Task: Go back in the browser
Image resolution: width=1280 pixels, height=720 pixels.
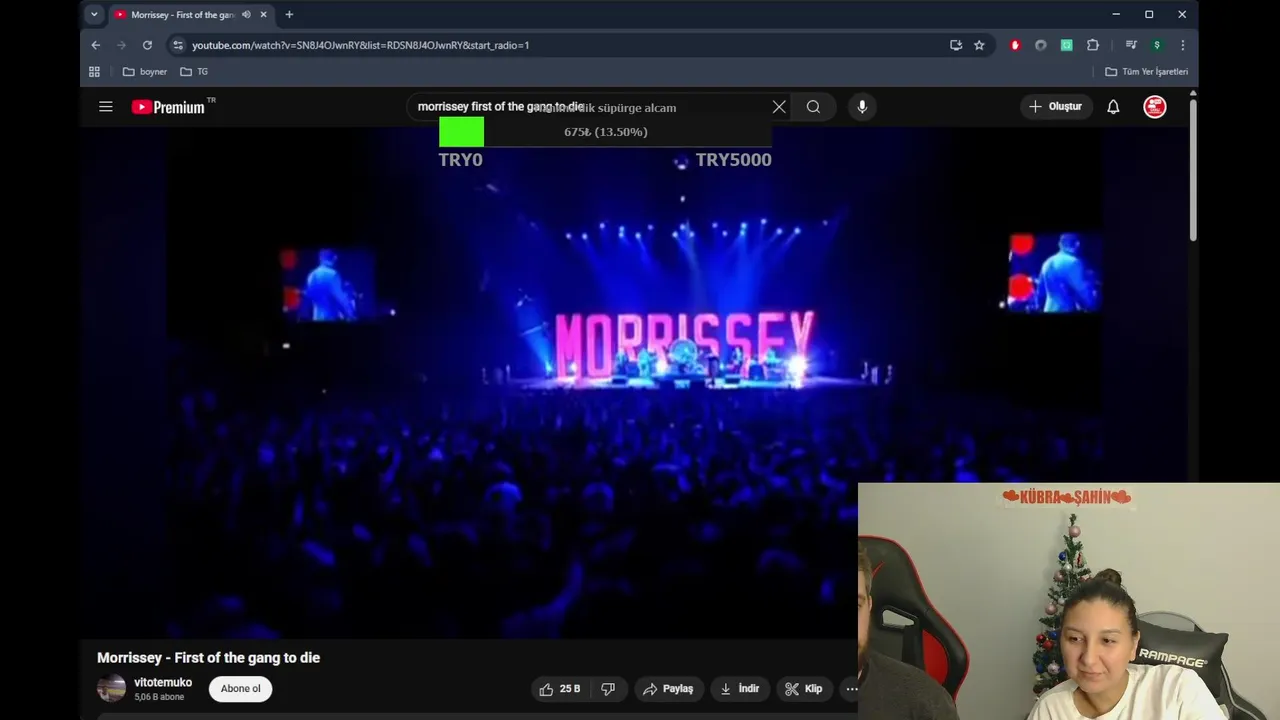Action: click(x=96, y=45)
